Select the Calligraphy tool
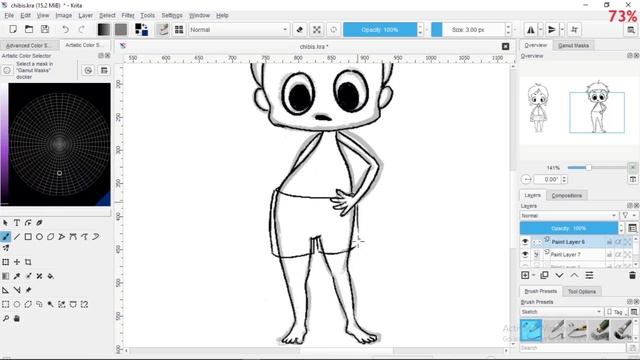The height and width of the screenshot is (360, 640). click(39, 223)
